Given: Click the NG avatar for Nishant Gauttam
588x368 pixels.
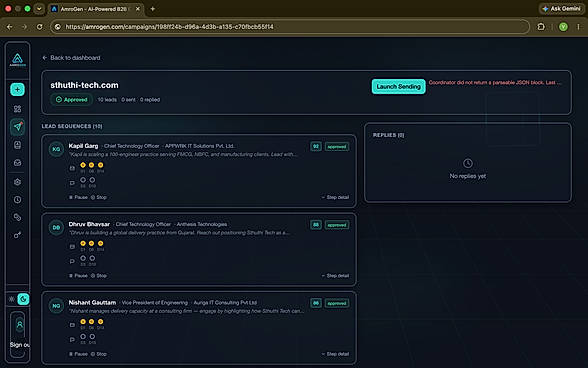Looking at the screenshot, I should tap(56, 306).
